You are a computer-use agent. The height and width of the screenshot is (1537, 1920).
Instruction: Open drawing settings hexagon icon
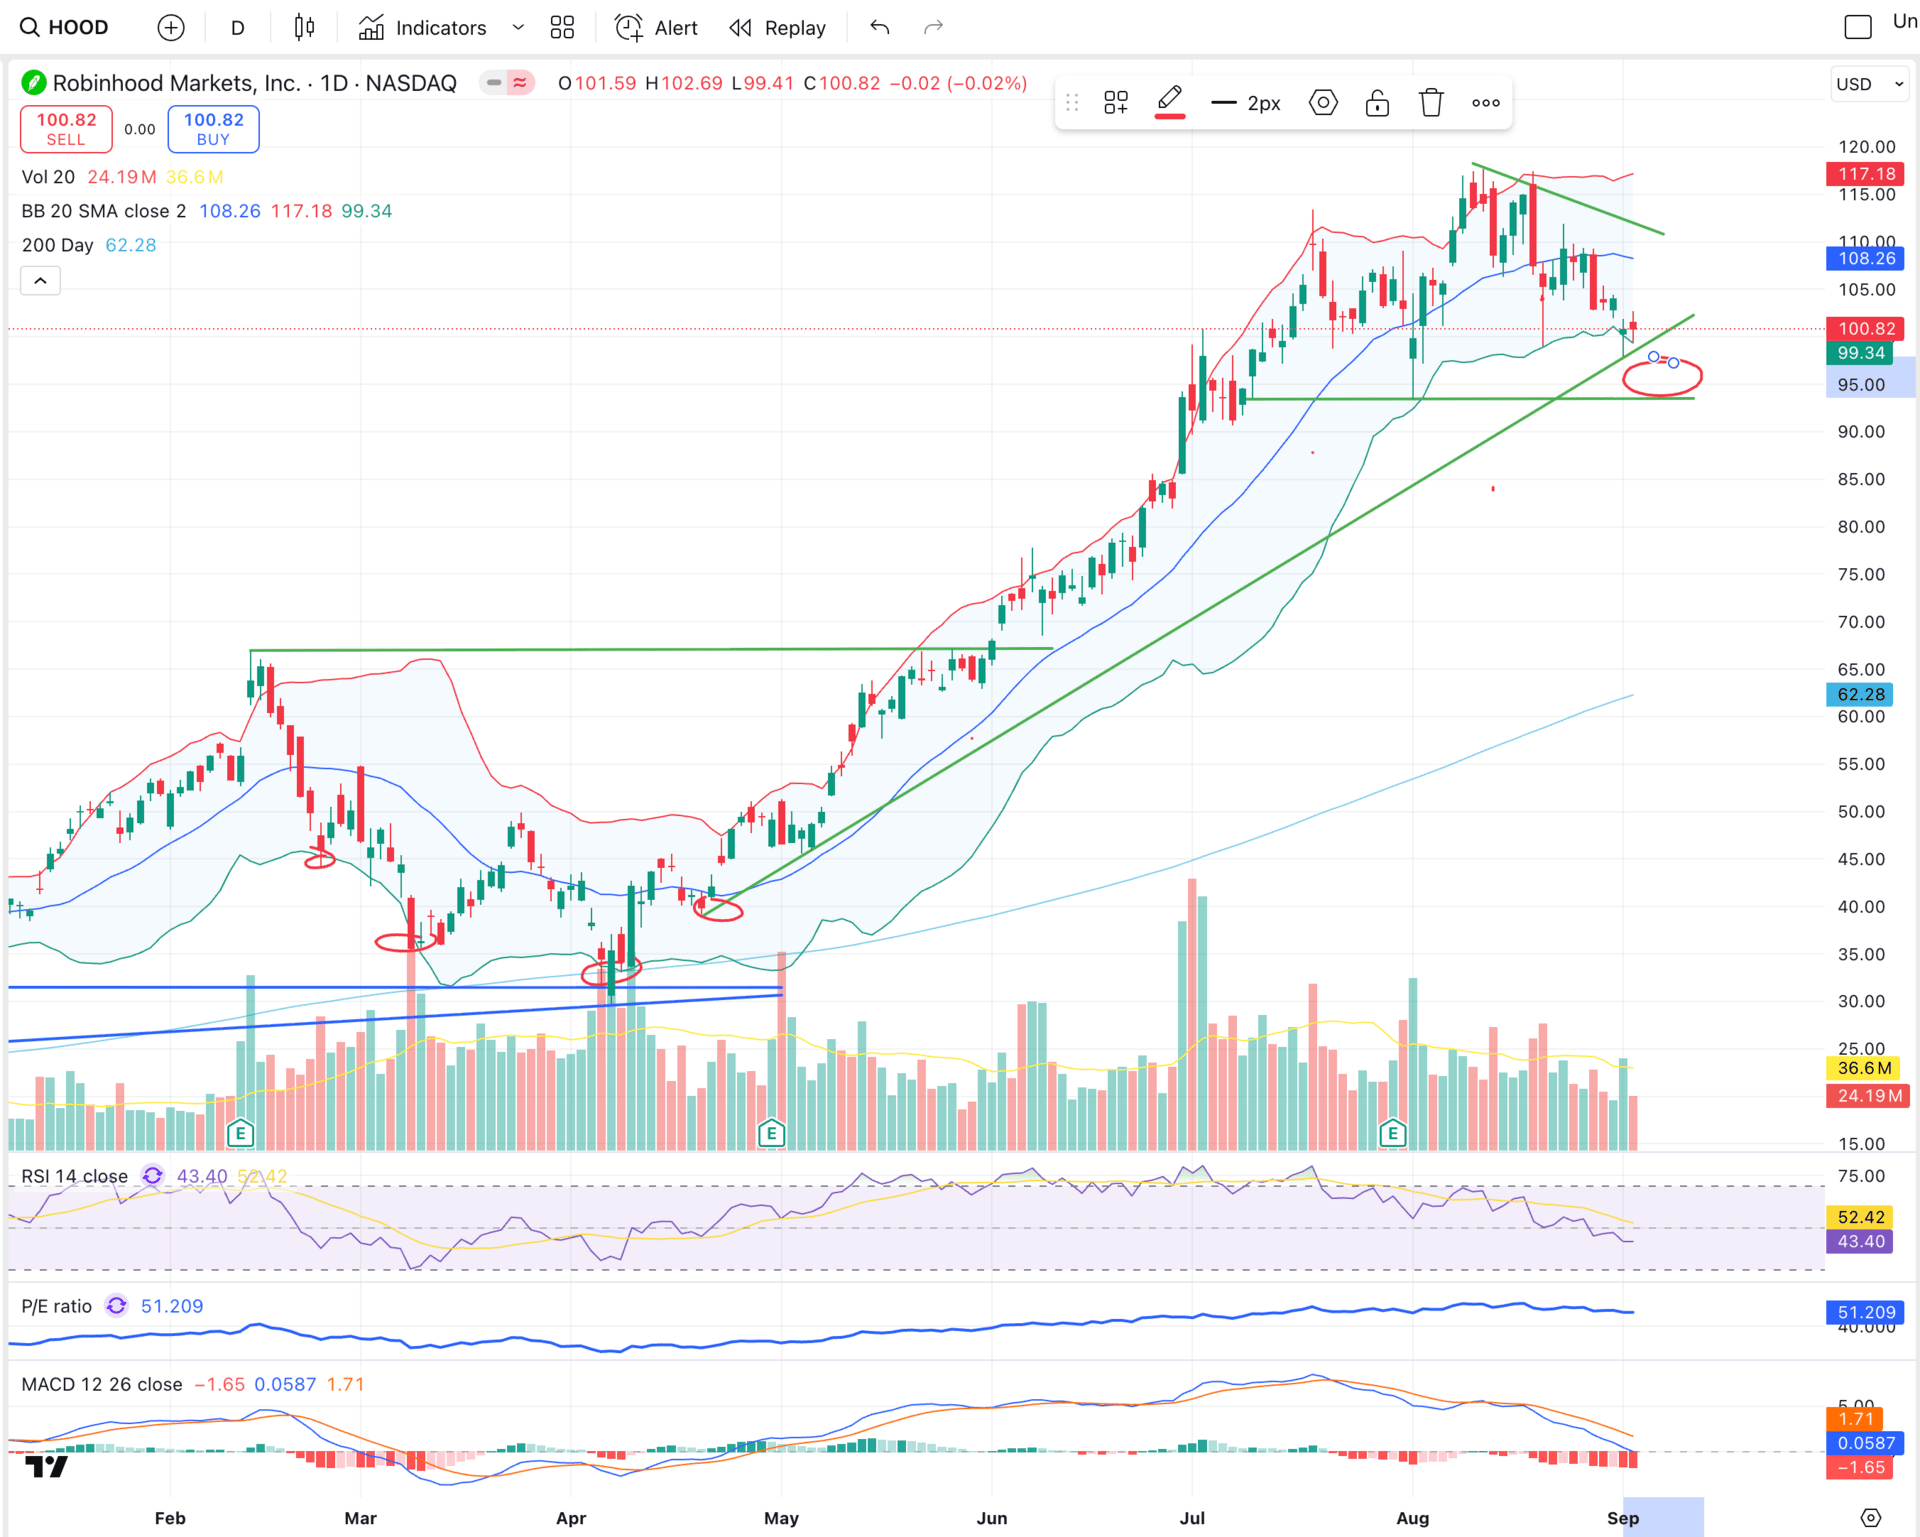[x=1323, y=102]
